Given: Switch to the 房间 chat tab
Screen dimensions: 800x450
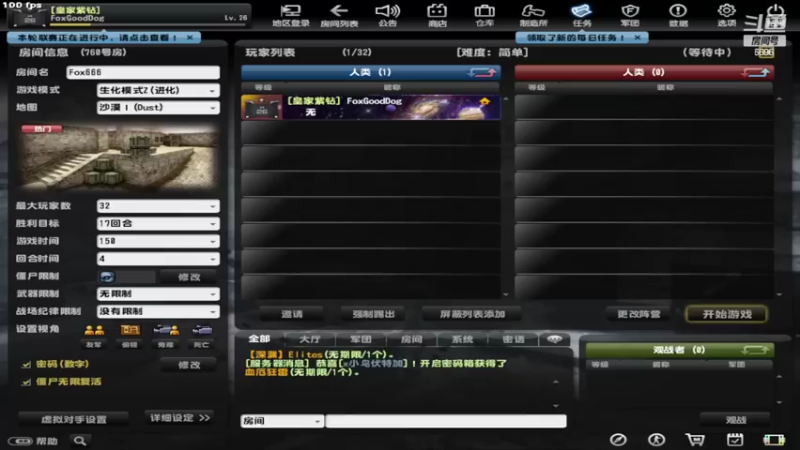Looking at the screenshot, I should pyautogui.click(x=411, y=339).
